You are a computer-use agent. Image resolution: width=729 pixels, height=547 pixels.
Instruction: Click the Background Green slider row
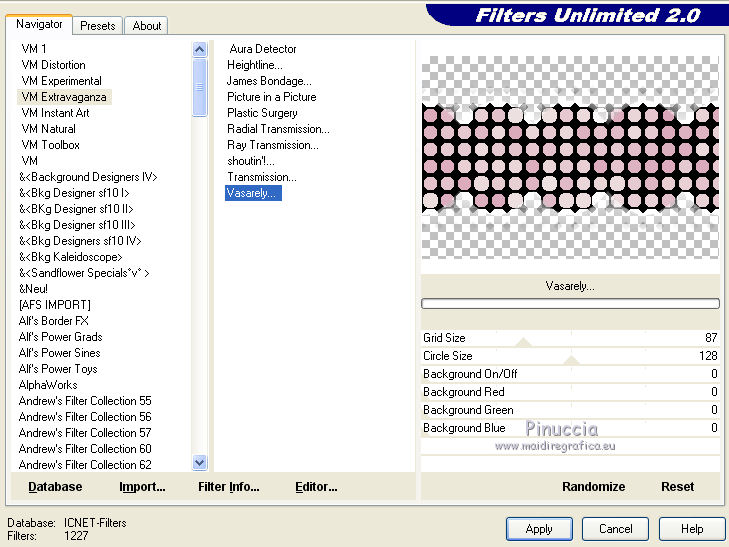570,410
